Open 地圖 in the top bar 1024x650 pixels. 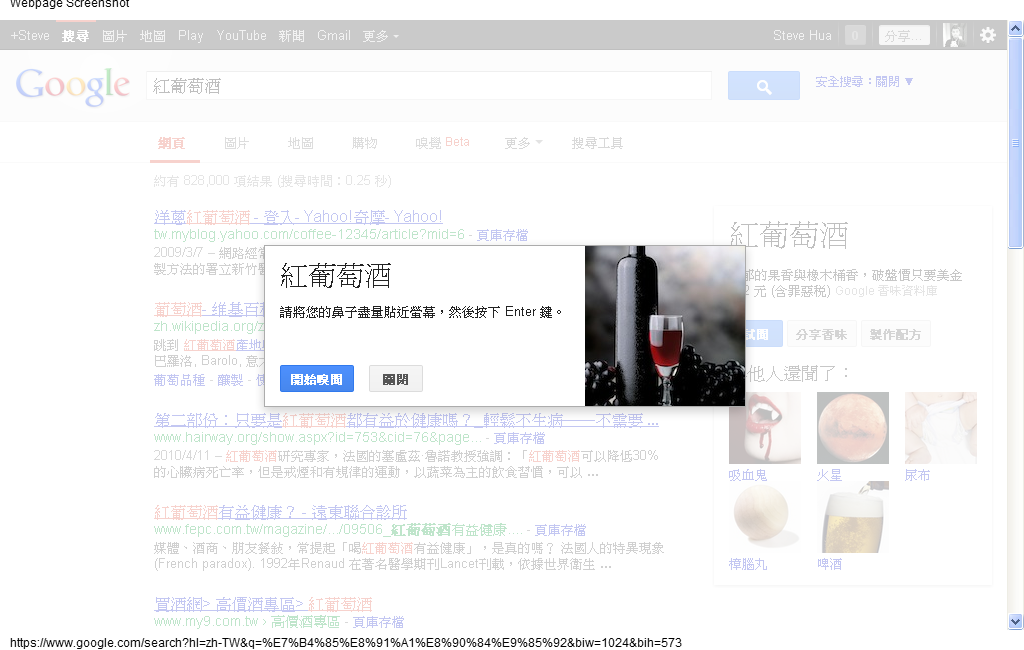click(x=152, y=36)
